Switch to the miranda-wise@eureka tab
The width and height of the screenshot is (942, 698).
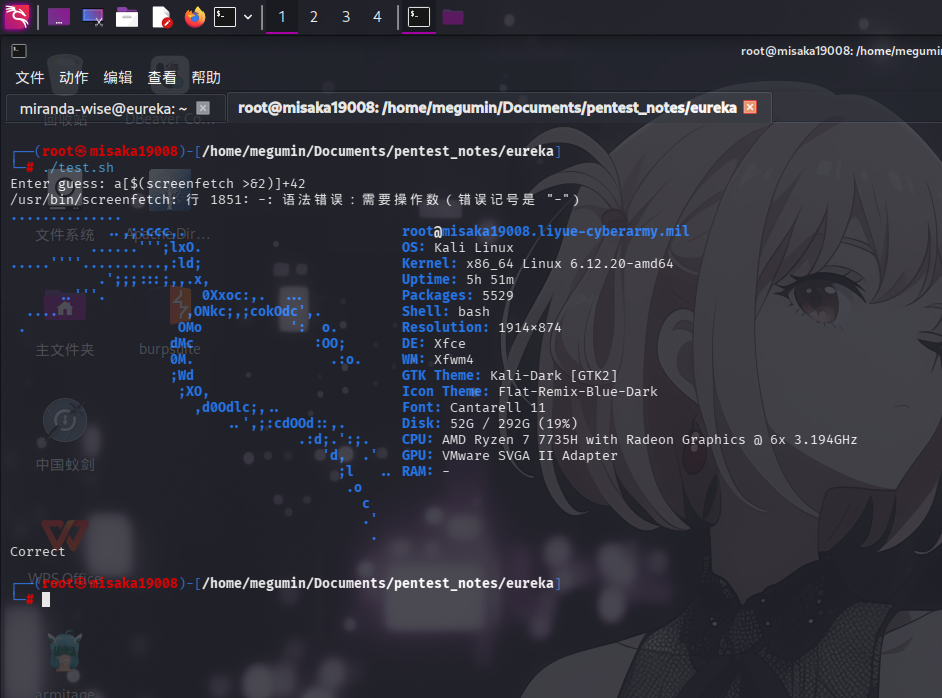tap(103, 109)
